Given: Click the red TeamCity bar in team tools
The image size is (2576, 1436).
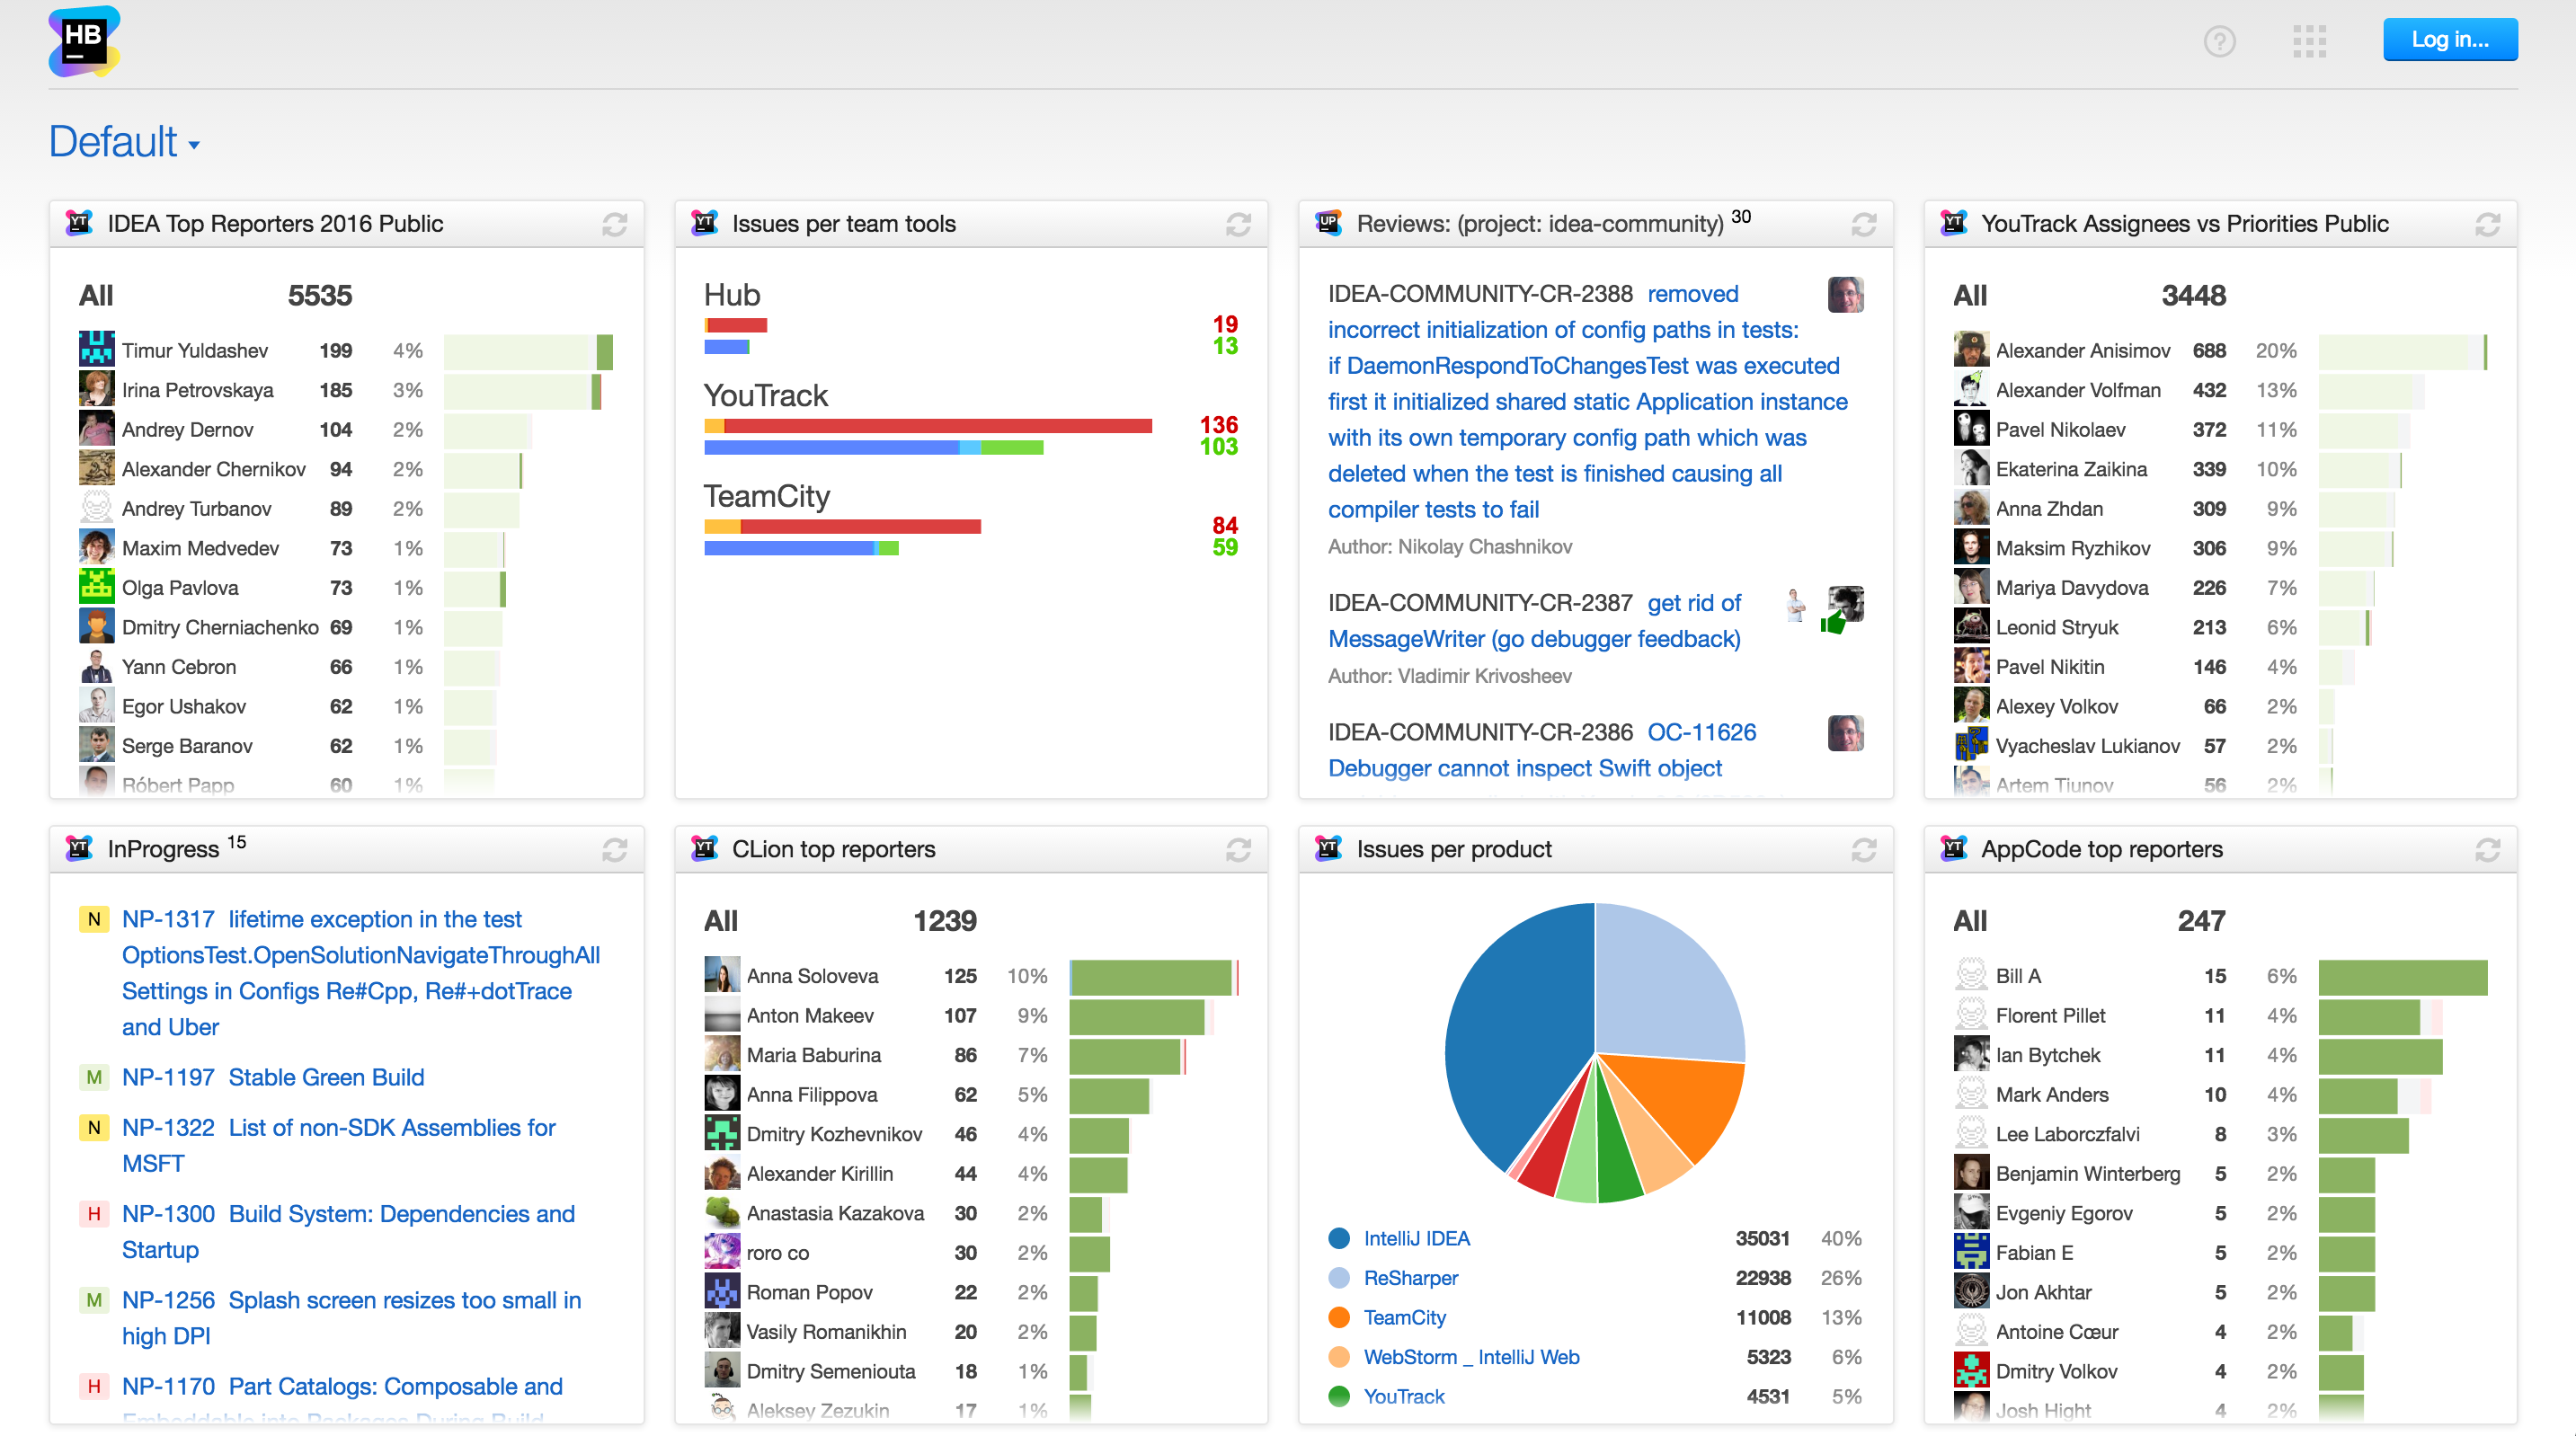Looking at the screenshot, I should click(x=860, y=527).
